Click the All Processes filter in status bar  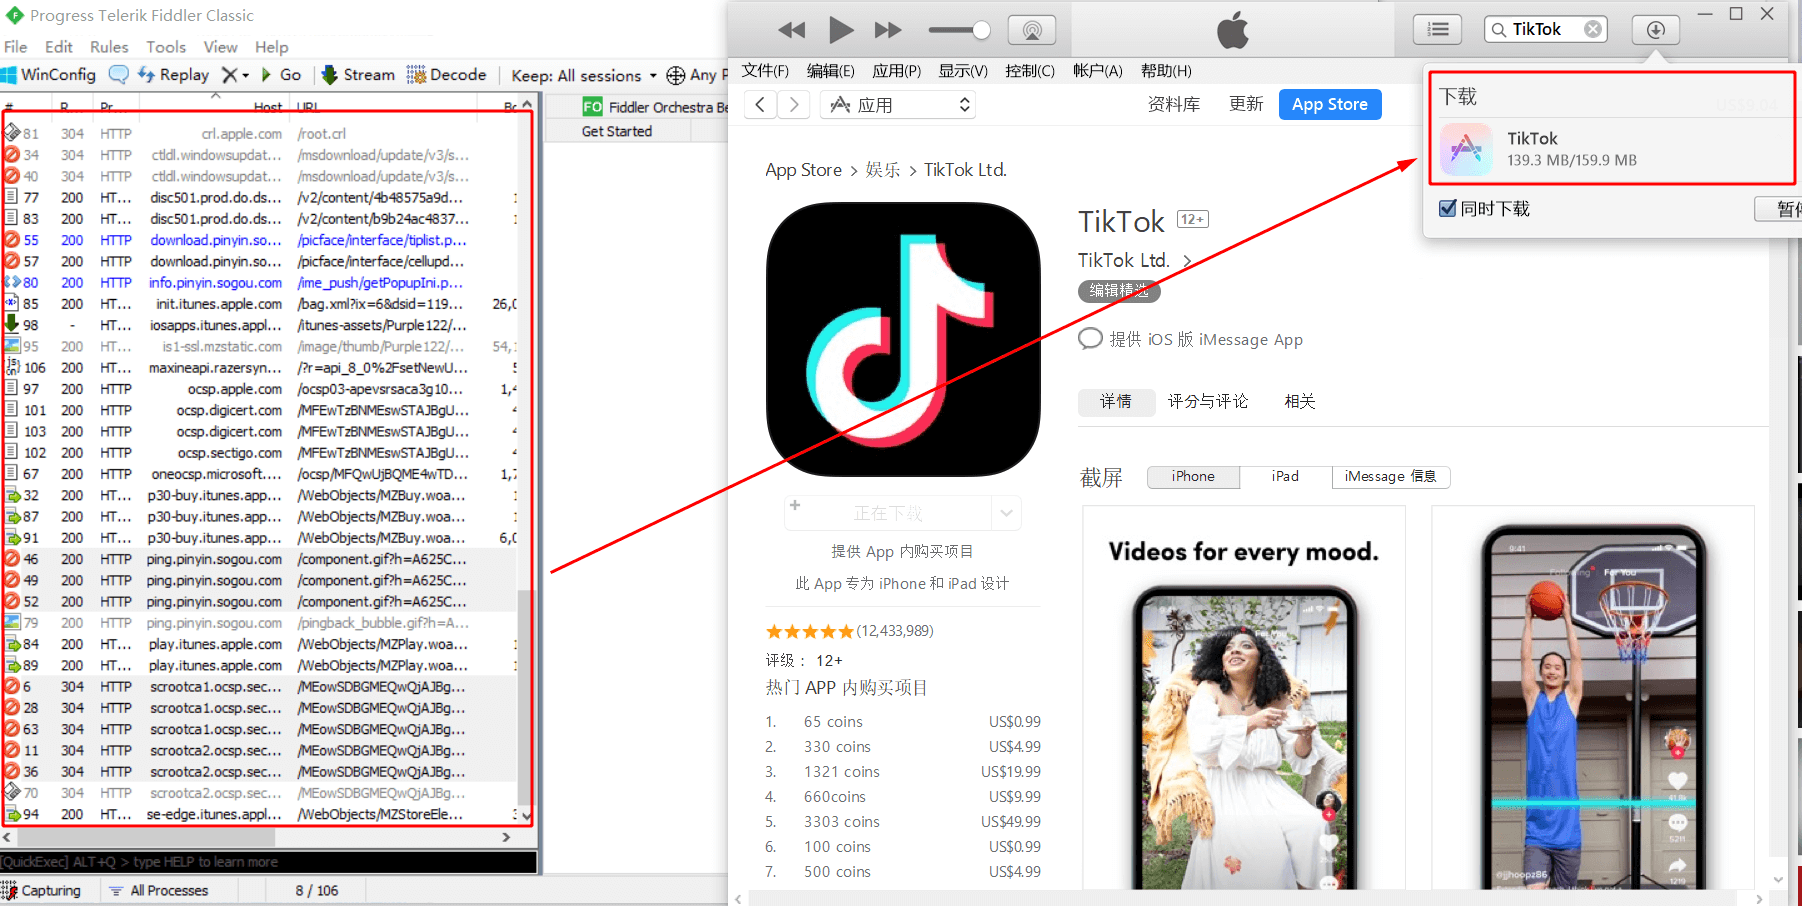click(x=159, y=890)
